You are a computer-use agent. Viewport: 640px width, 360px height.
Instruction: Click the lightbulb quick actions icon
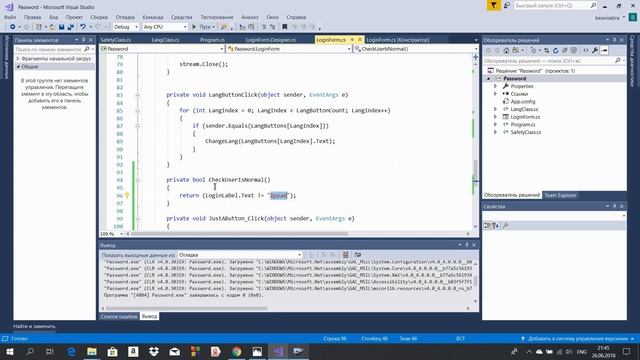[x=127, y=196]
